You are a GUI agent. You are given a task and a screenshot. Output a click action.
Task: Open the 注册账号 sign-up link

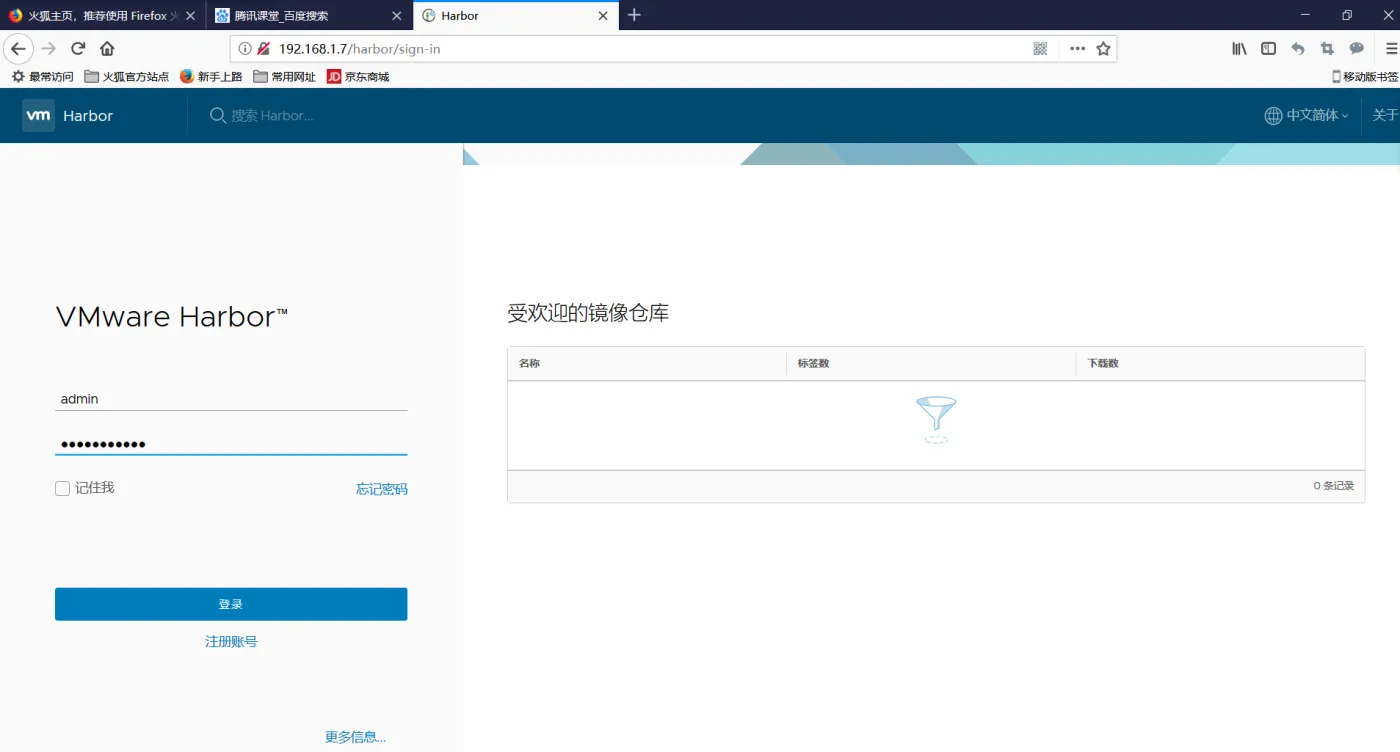(231, 641)
